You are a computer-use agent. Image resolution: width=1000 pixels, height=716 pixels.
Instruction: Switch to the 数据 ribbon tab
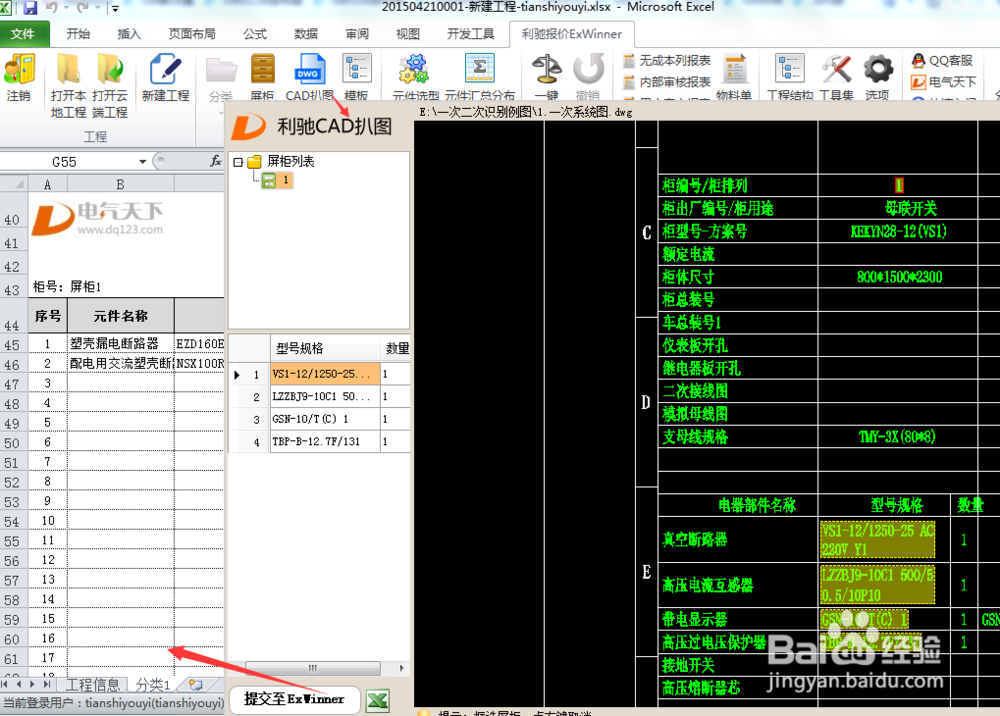pos(306,34)
